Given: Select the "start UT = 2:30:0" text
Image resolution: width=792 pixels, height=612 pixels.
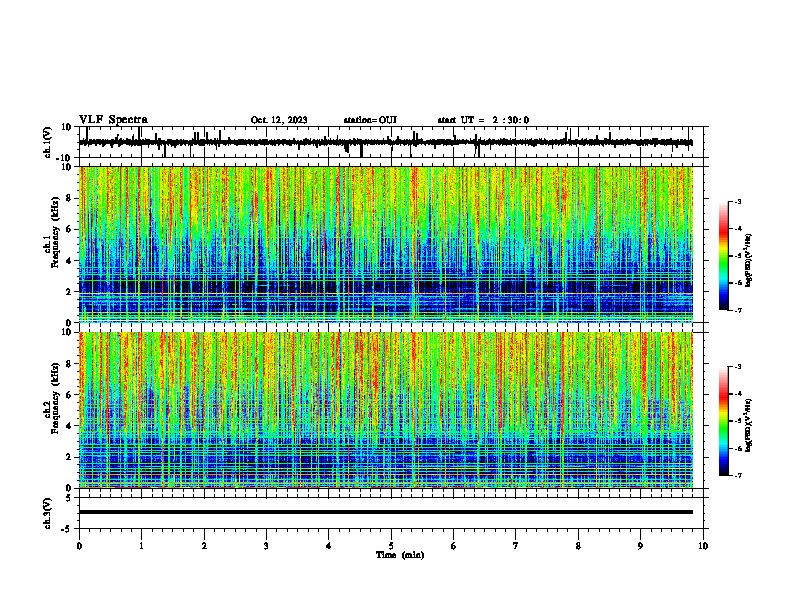Looking at the screenshot, I should [483, 120].
